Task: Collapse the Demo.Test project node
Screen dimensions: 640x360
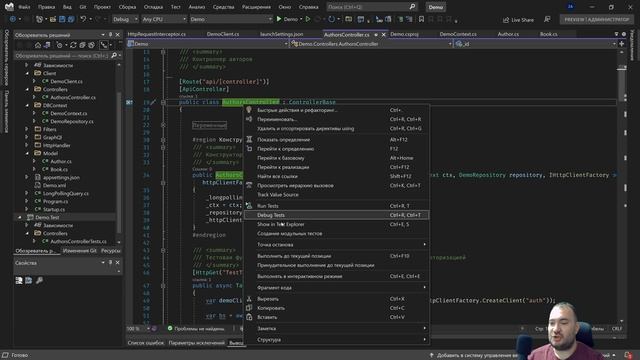Action: click(x=19, y=218)
